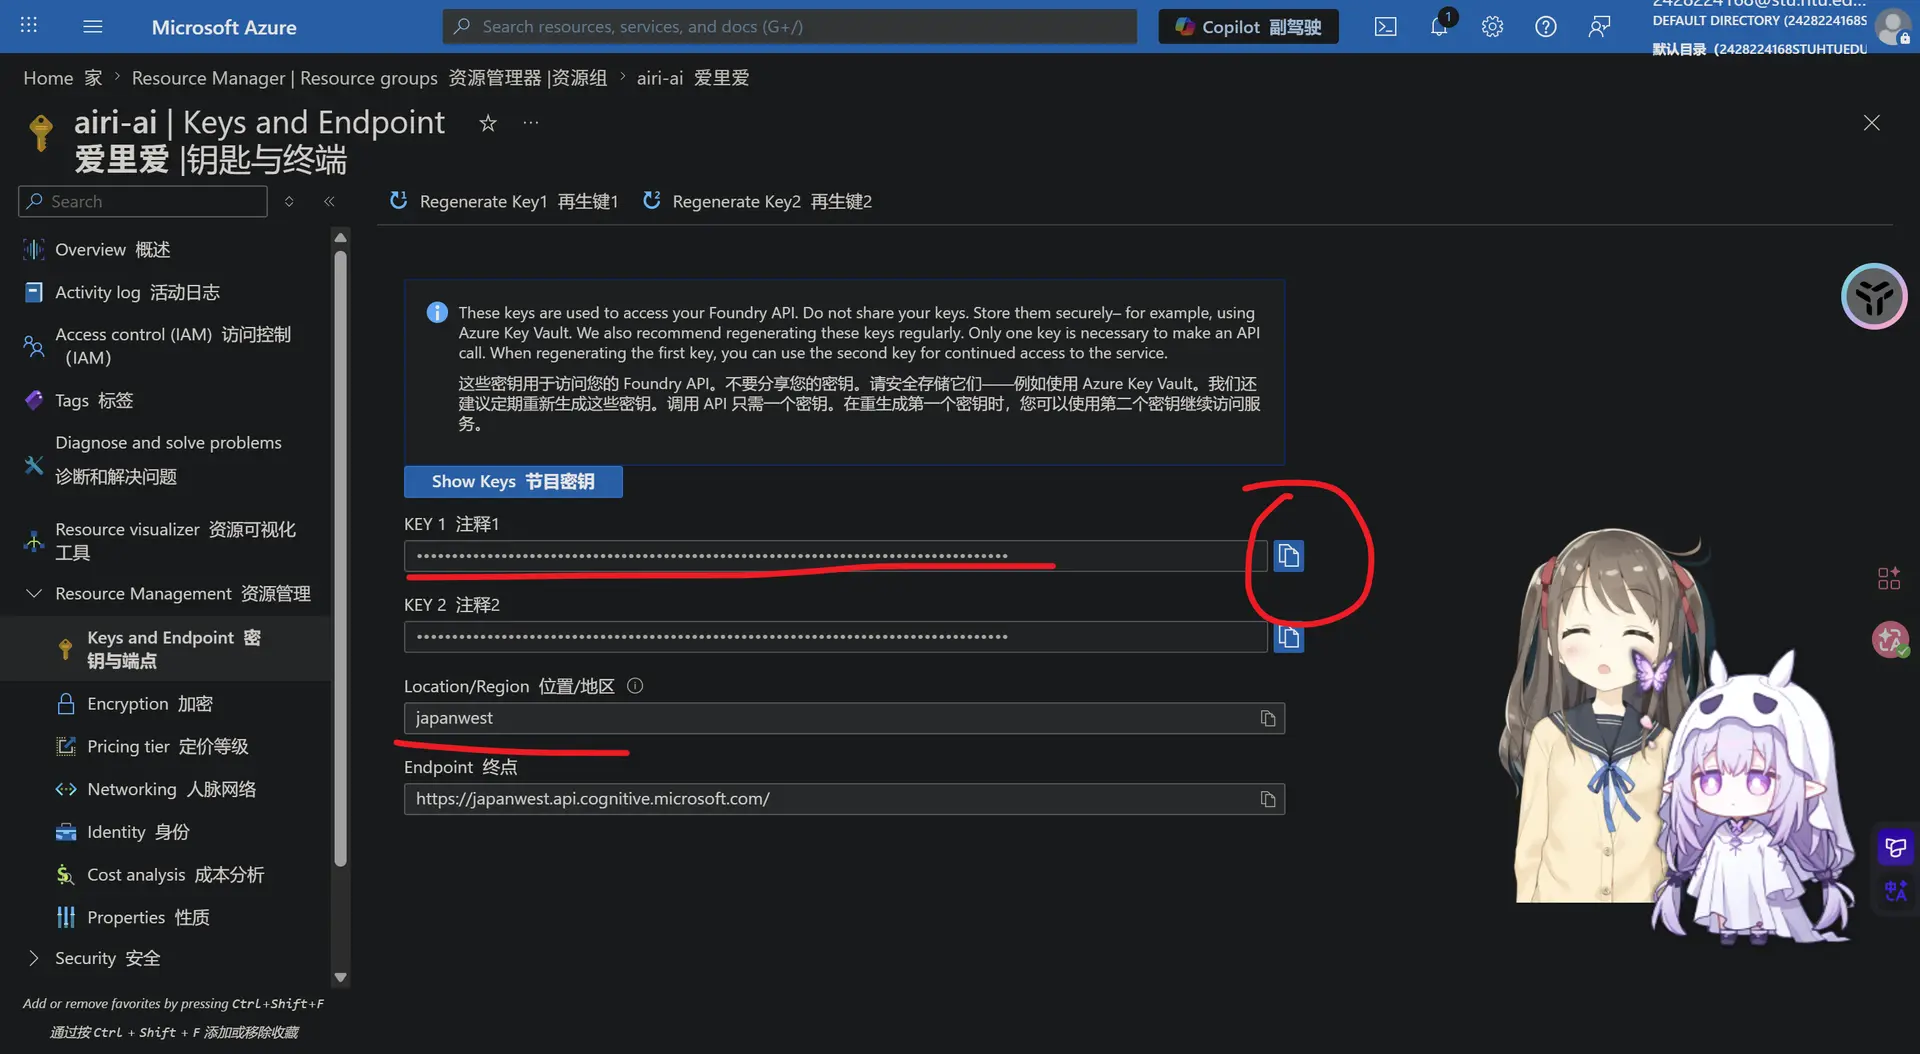Go to Home breadcrumb
The height and width of the screenshot is (1054, 1920).
[x=63, y=78]
